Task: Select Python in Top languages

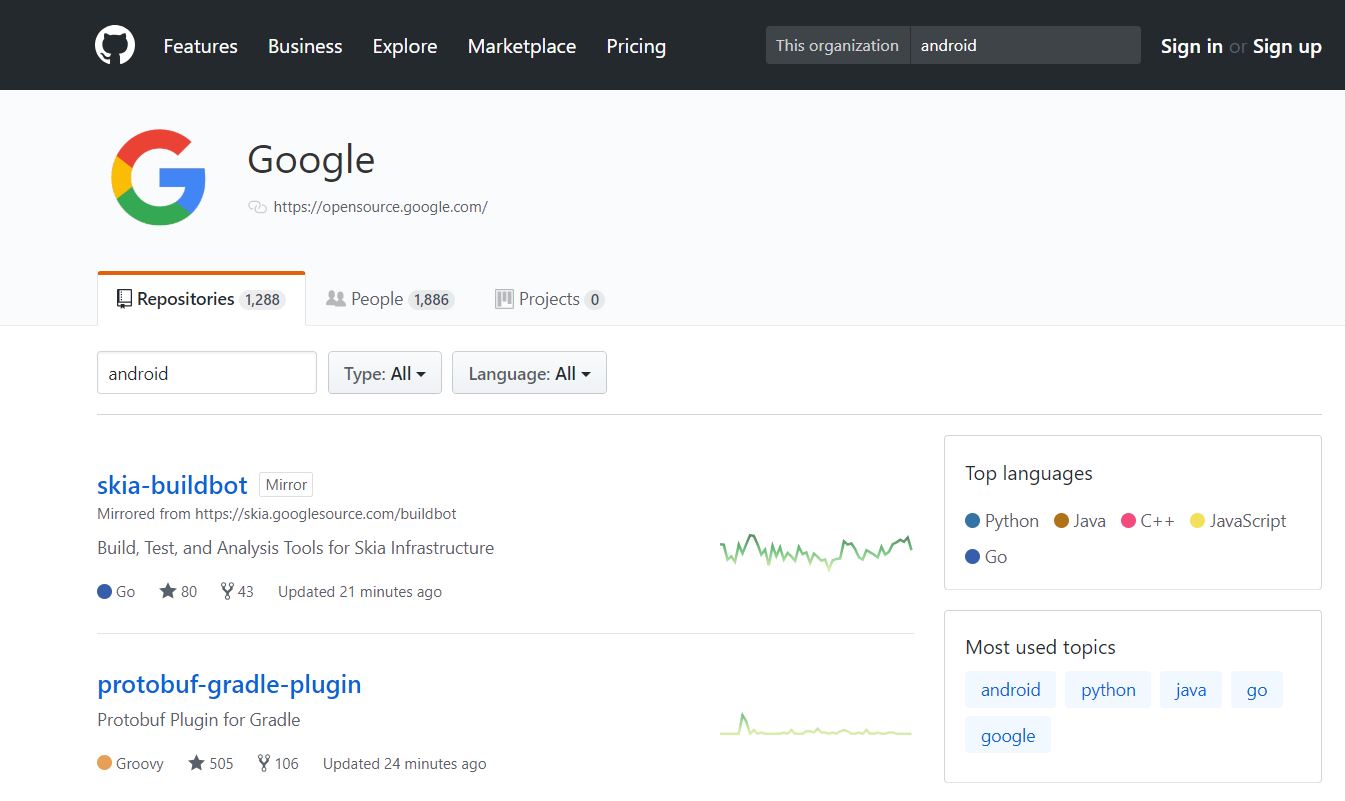Action: (x=1002, y=521)
